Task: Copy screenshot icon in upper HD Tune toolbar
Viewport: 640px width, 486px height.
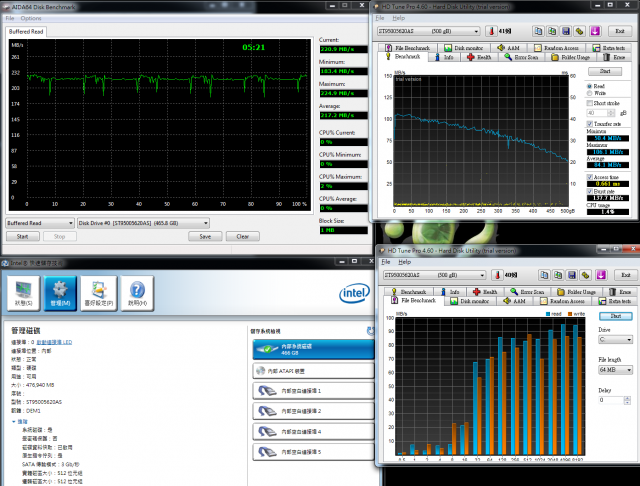Action: [x=552, y=31]
